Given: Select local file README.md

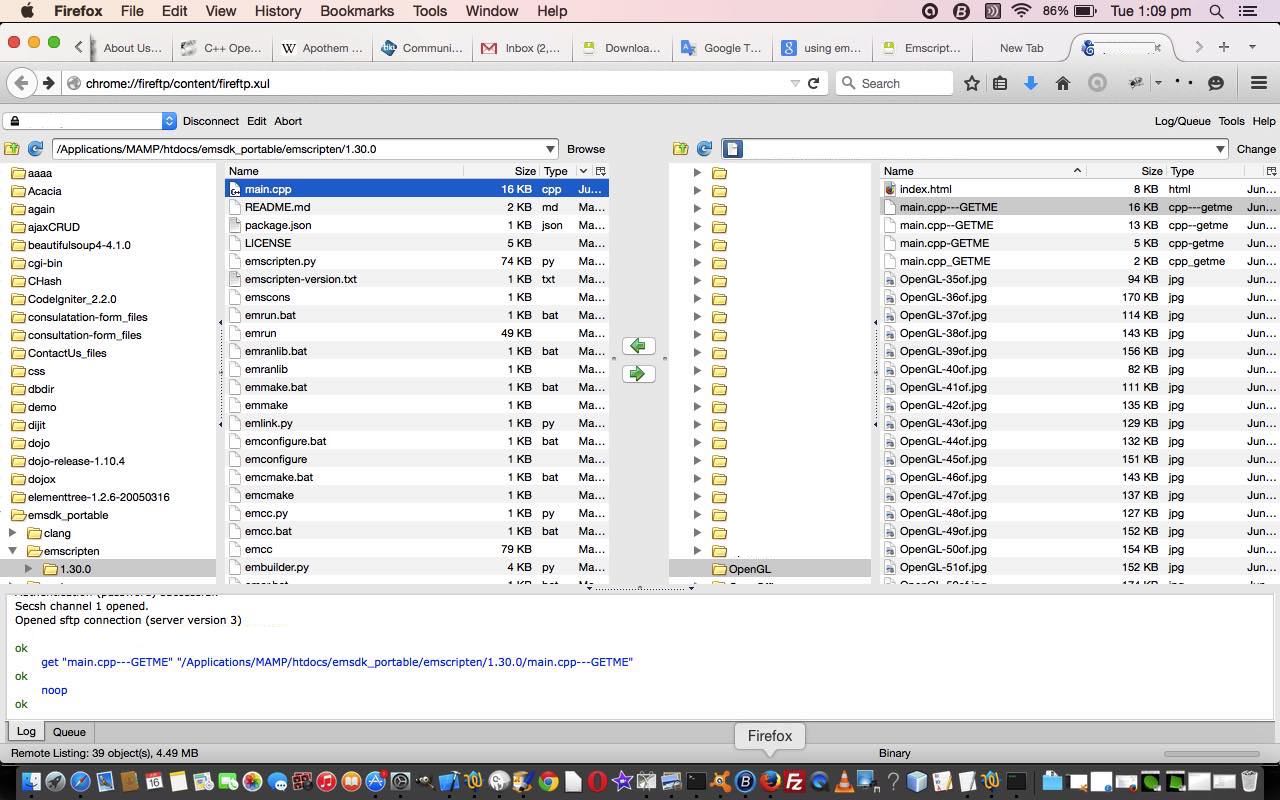Looking at the screenshot, I should [416, 207].
